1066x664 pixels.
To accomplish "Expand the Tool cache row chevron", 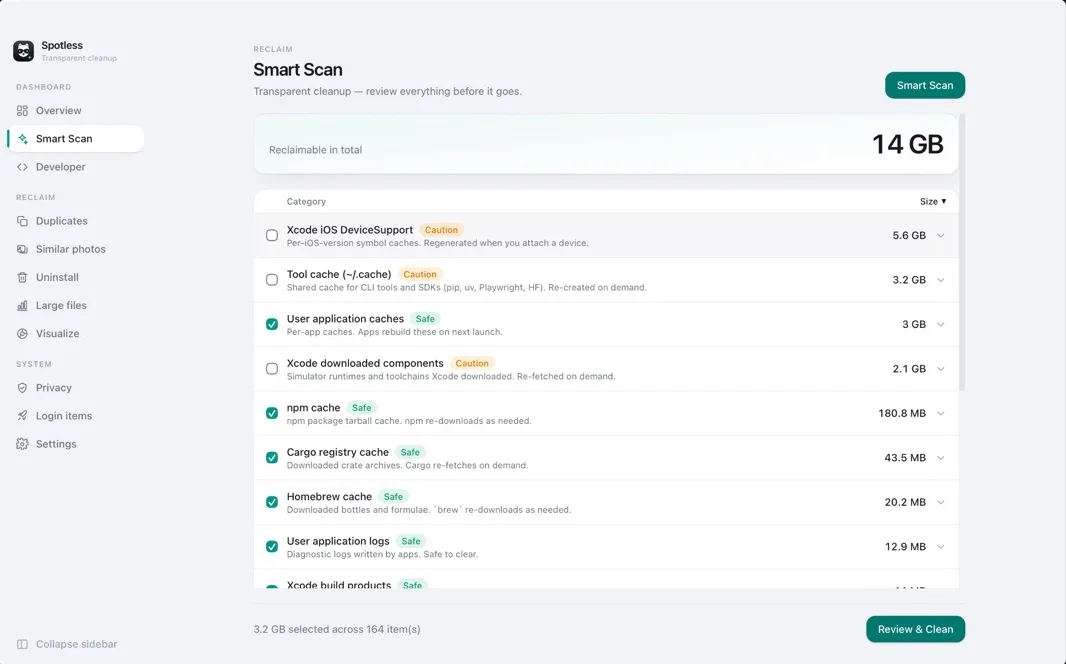I will tap(941, 280).
